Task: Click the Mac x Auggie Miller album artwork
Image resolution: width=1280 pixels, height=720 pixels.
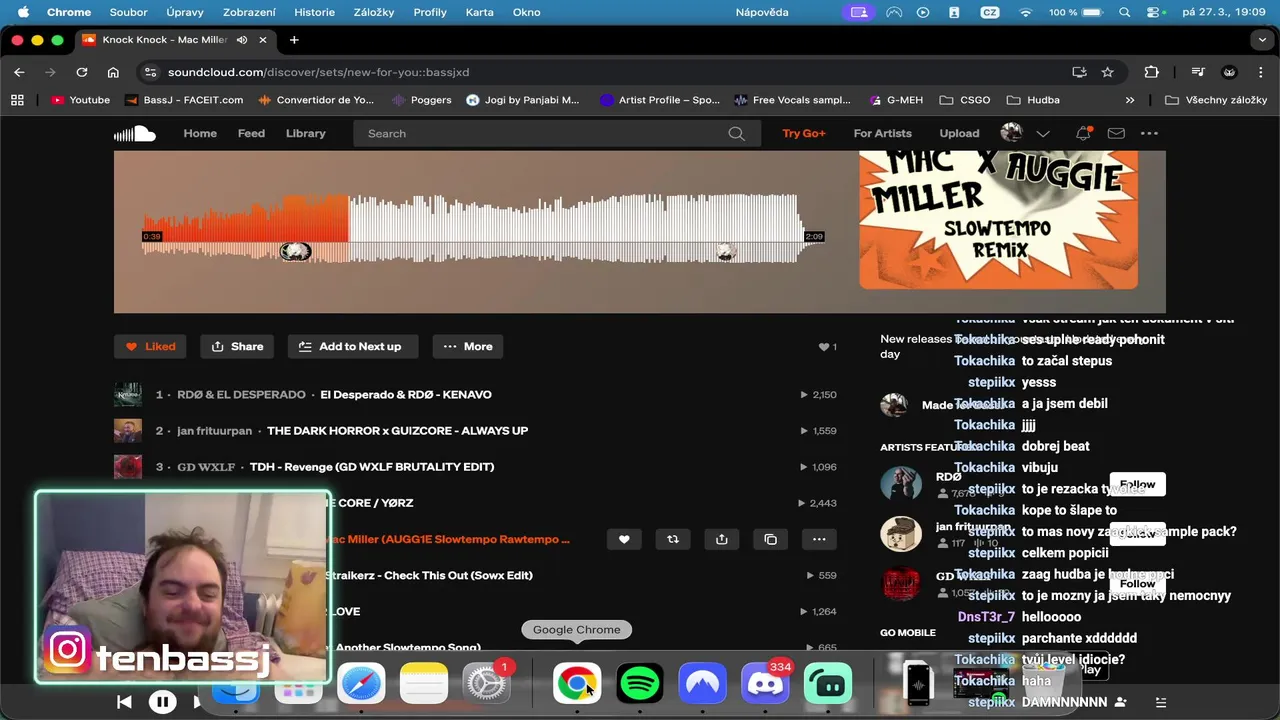Action: pos(998,220)
